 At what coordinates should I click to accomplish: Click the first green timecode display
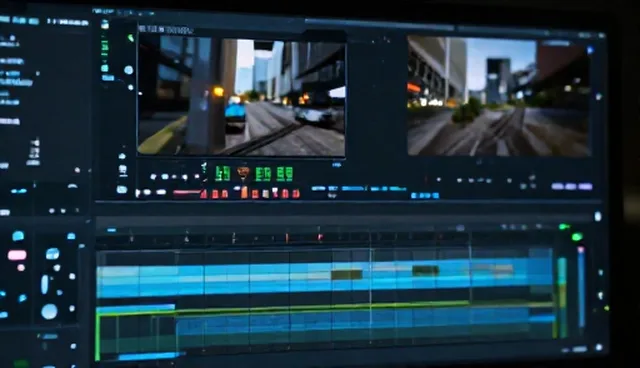click(x=223, y=173)
